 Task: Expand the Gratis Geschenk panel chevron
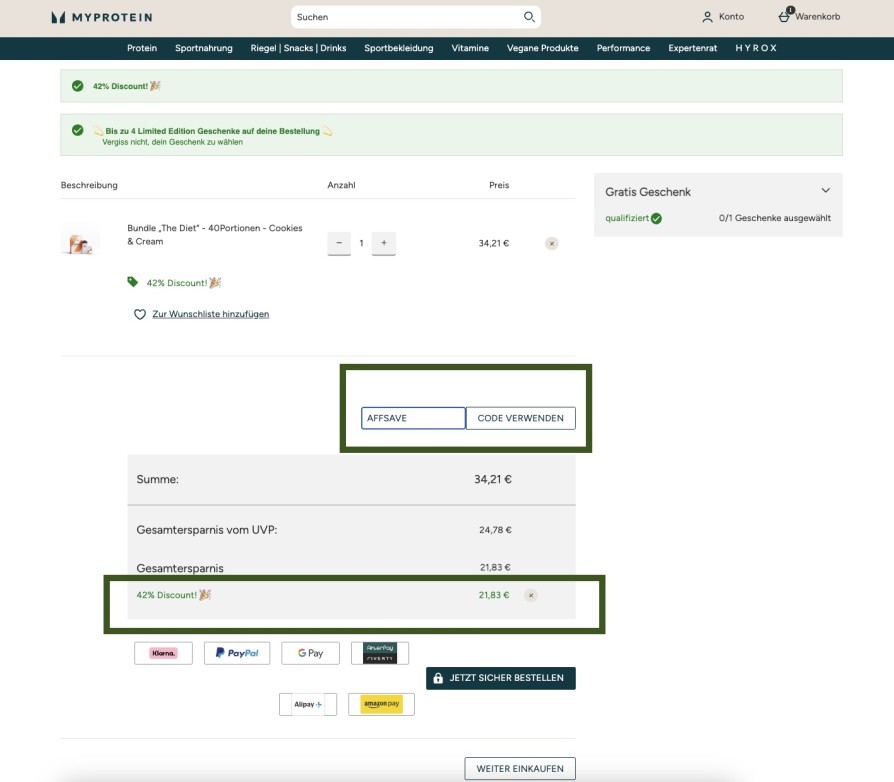pyautogui.click(x=826, y=190)
